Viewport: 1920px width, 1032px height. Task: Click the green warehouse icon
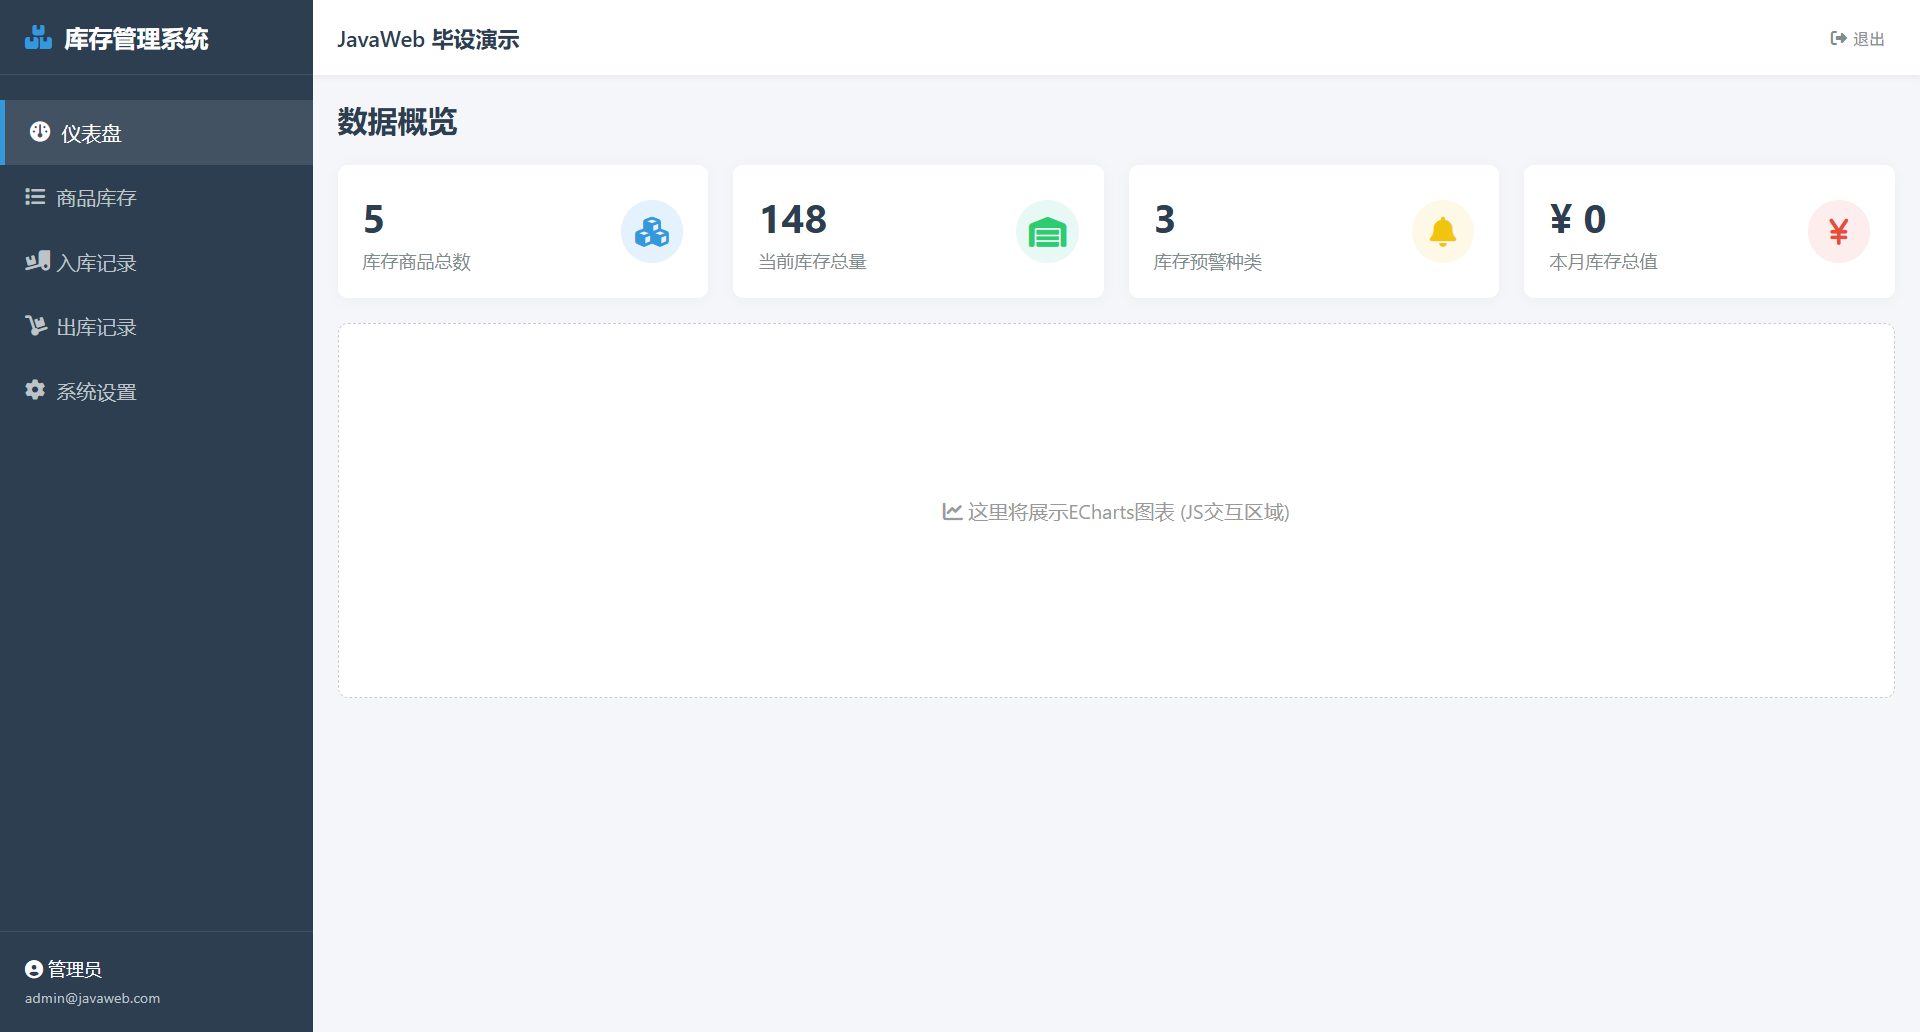[x=1047, y=232]
